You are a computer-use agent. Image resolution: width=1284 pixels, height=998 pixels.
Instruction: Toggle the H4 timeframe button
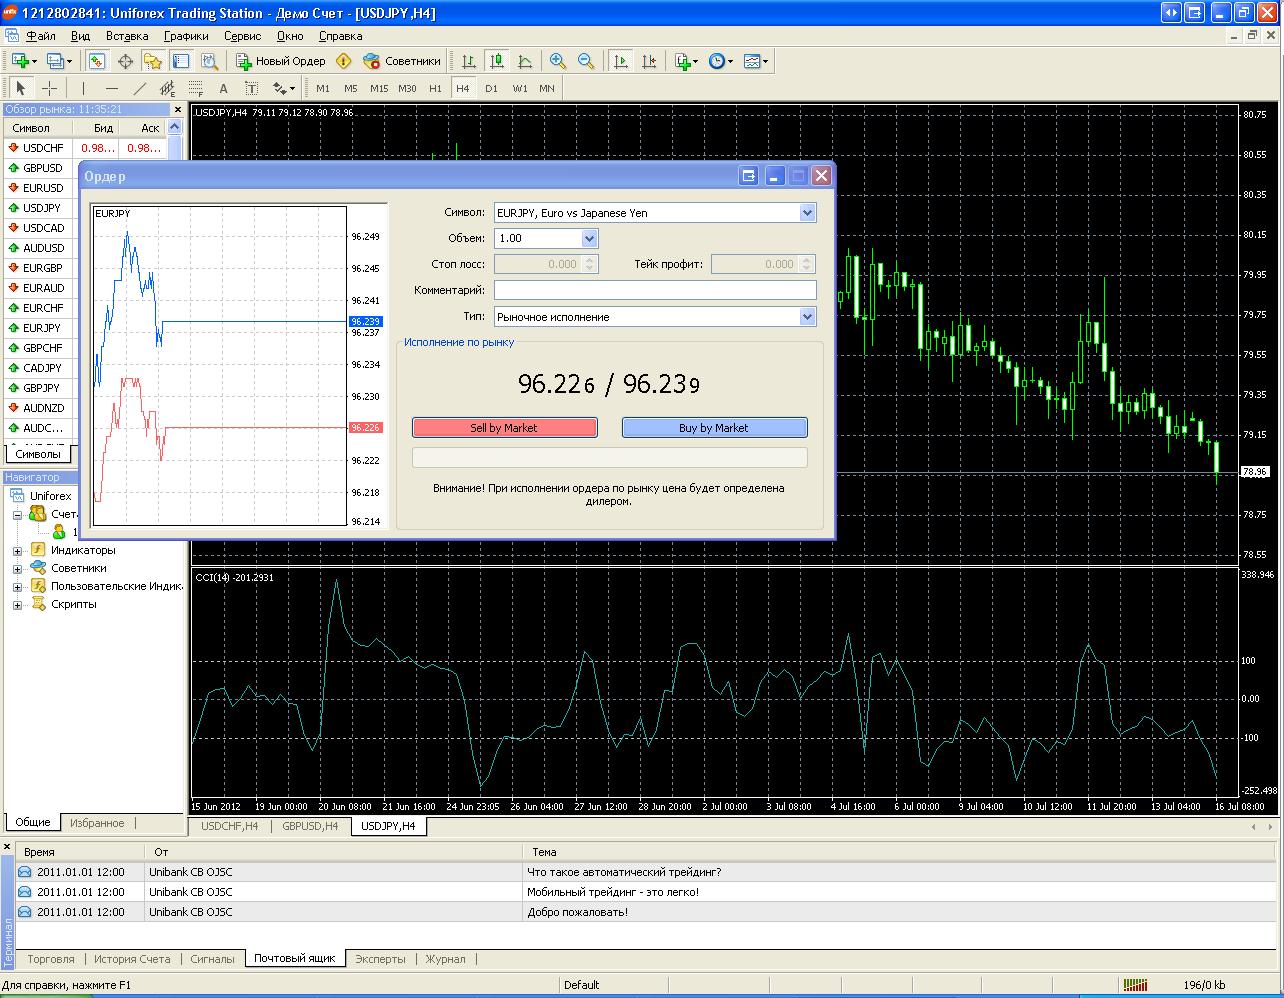click(x=463, y=88)
